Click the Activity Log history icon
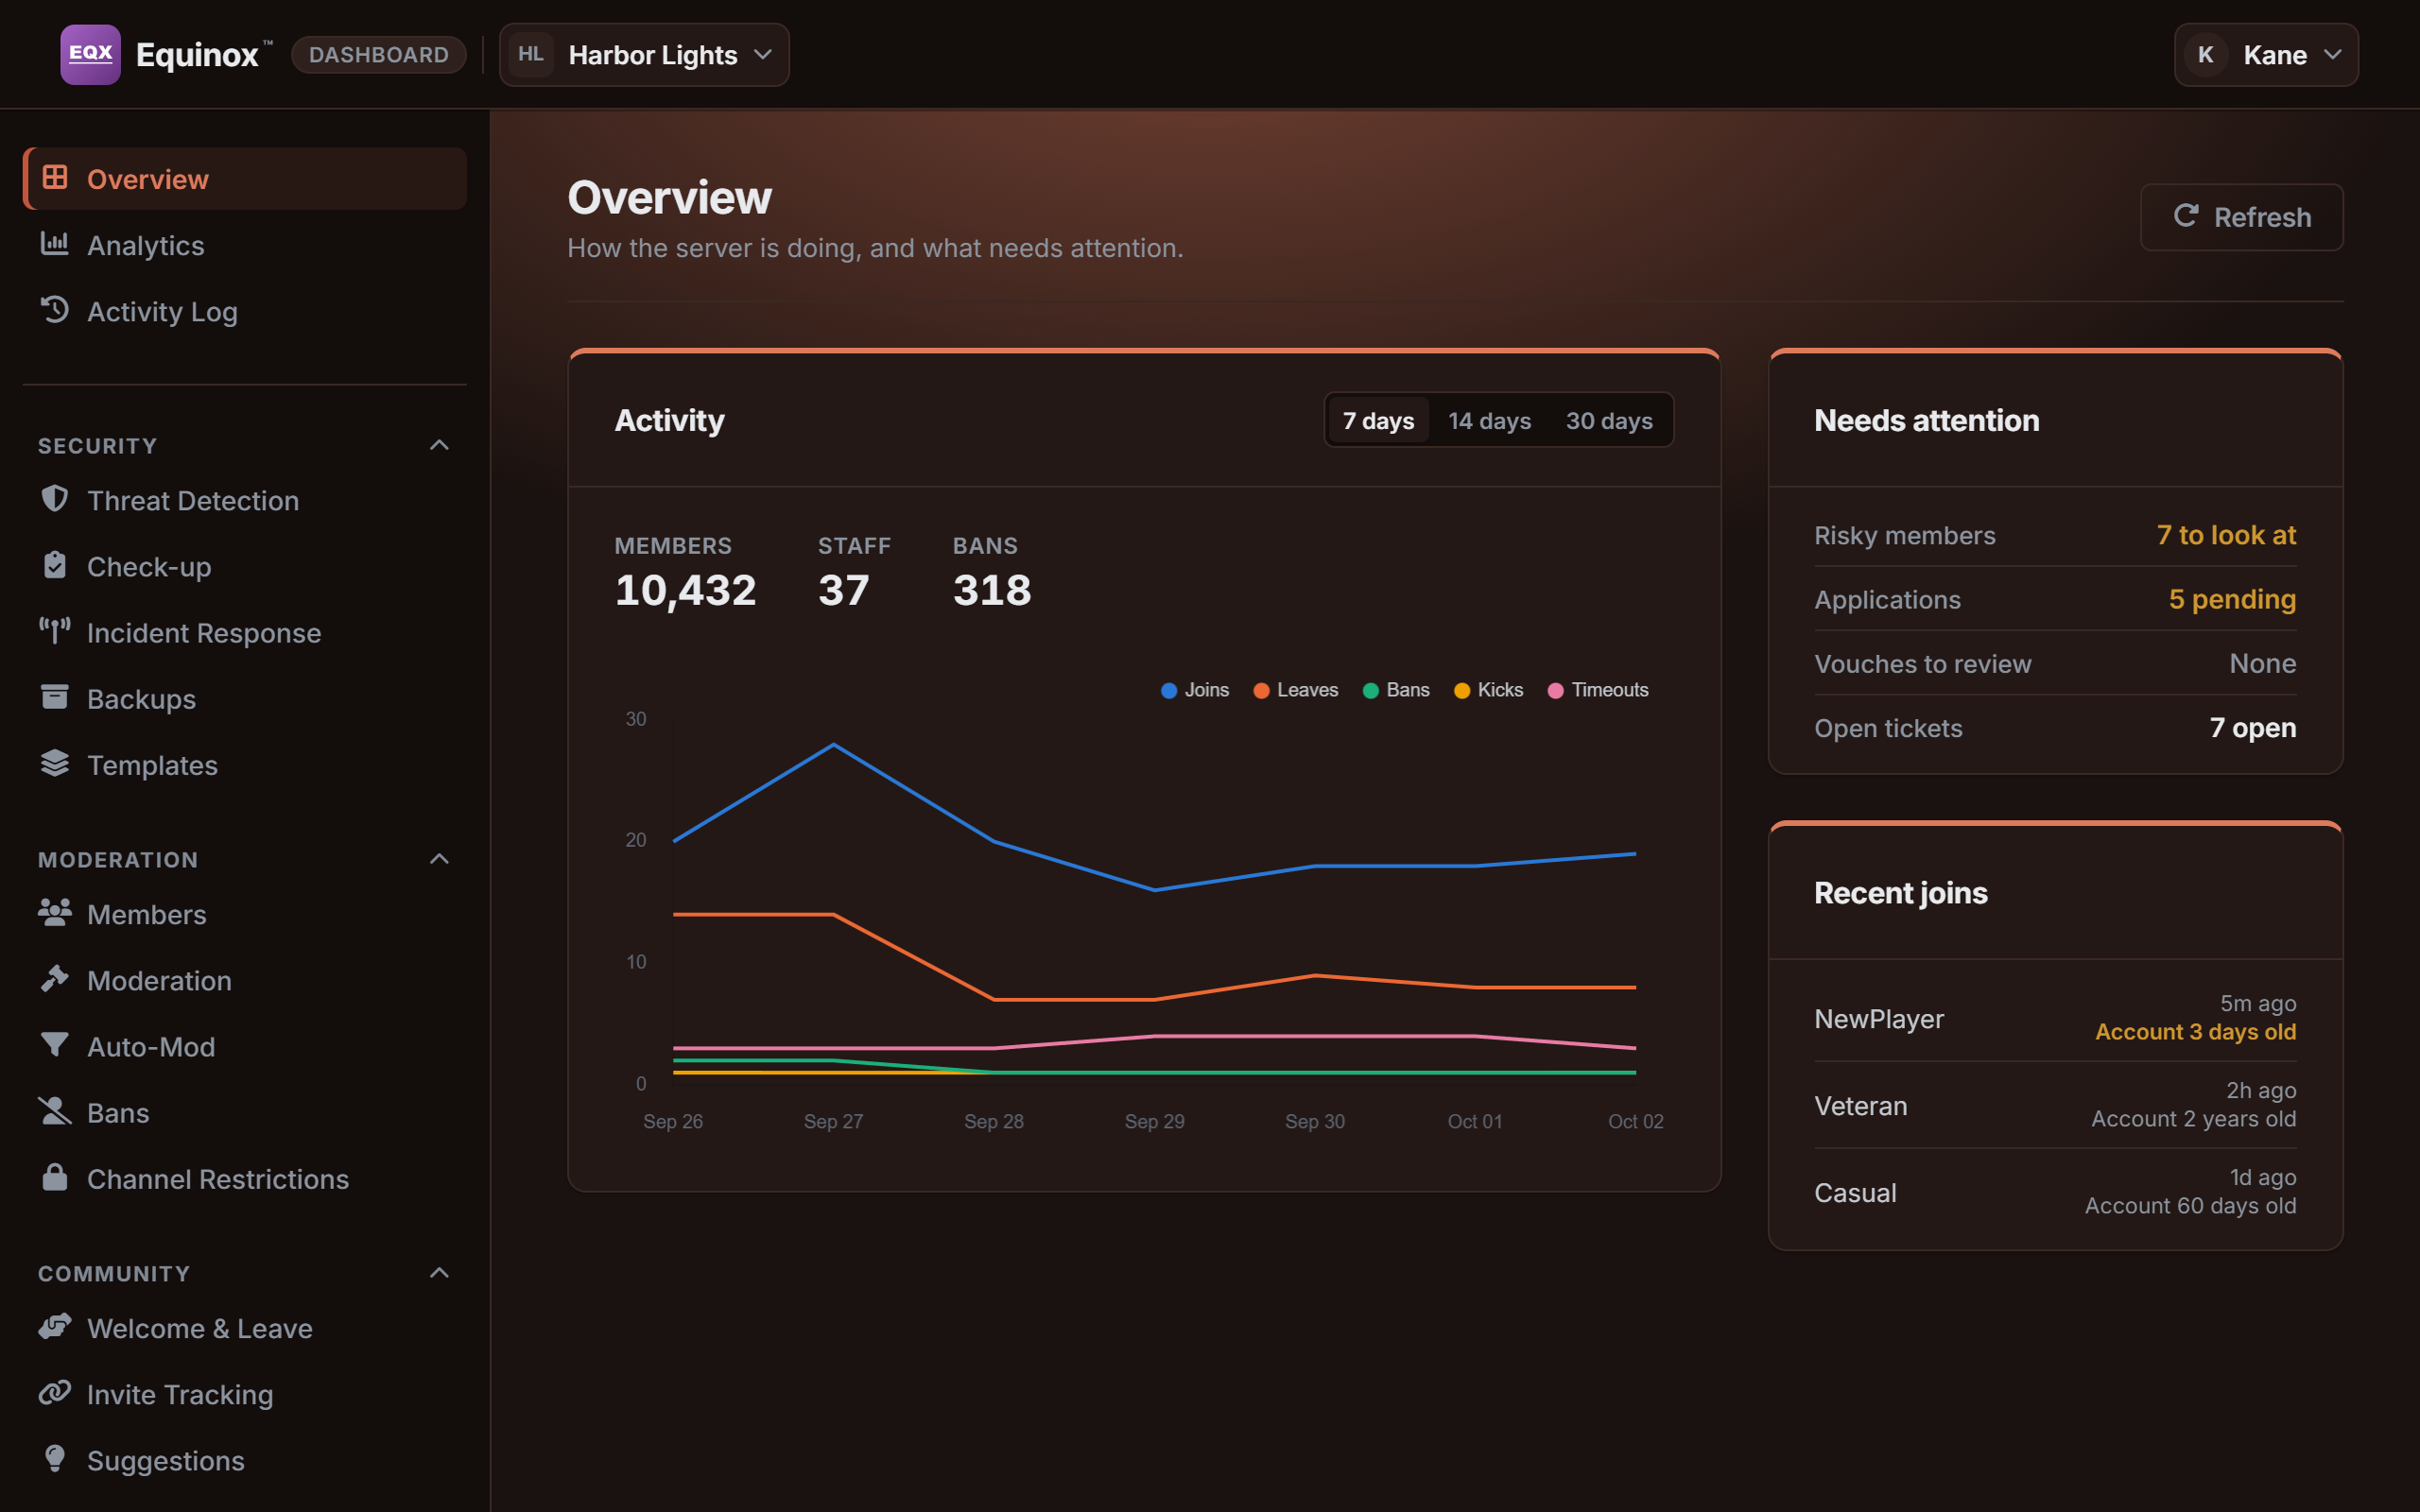The width and height of the screenshot is (2420, 1512). [x=55, y=310]
